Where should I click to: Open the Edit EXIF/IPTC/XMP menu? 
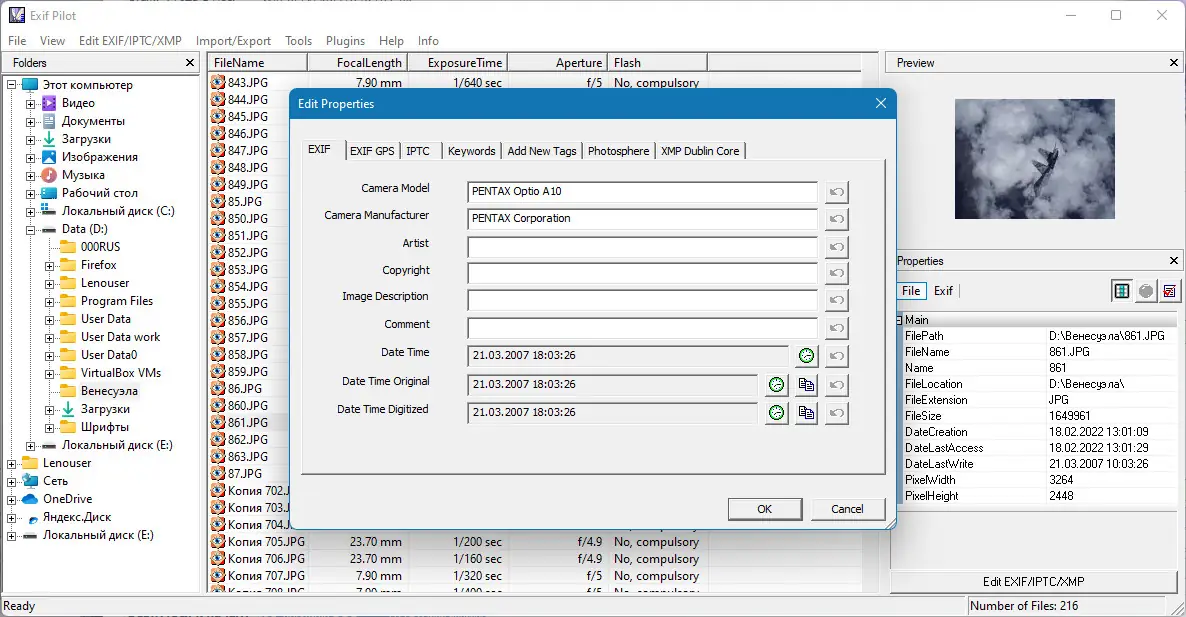(x=130, y=41)
